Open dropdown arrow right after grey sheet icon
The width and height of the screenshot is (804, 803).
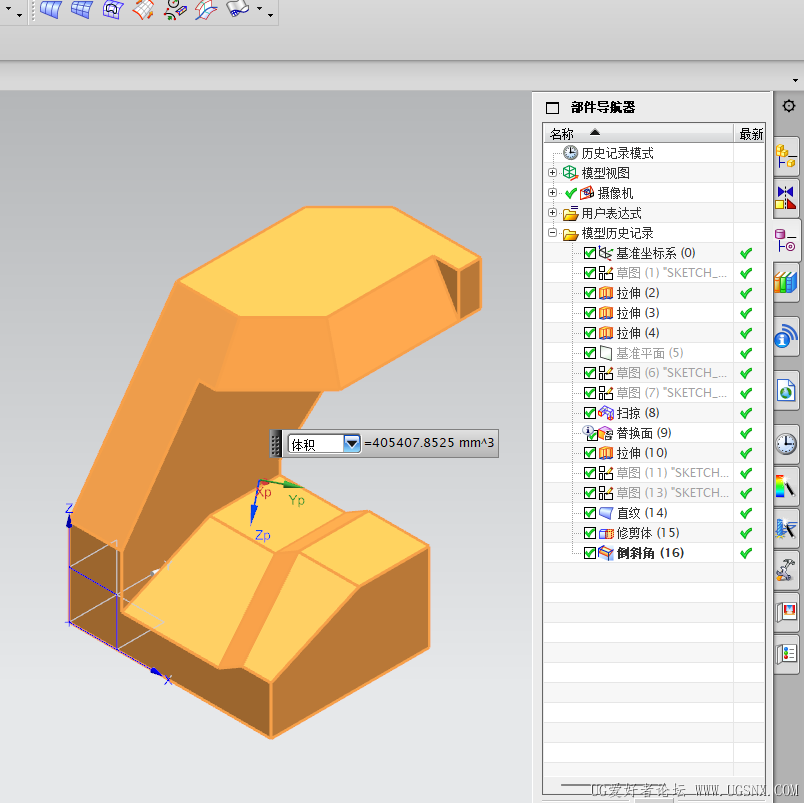[259, 9]
